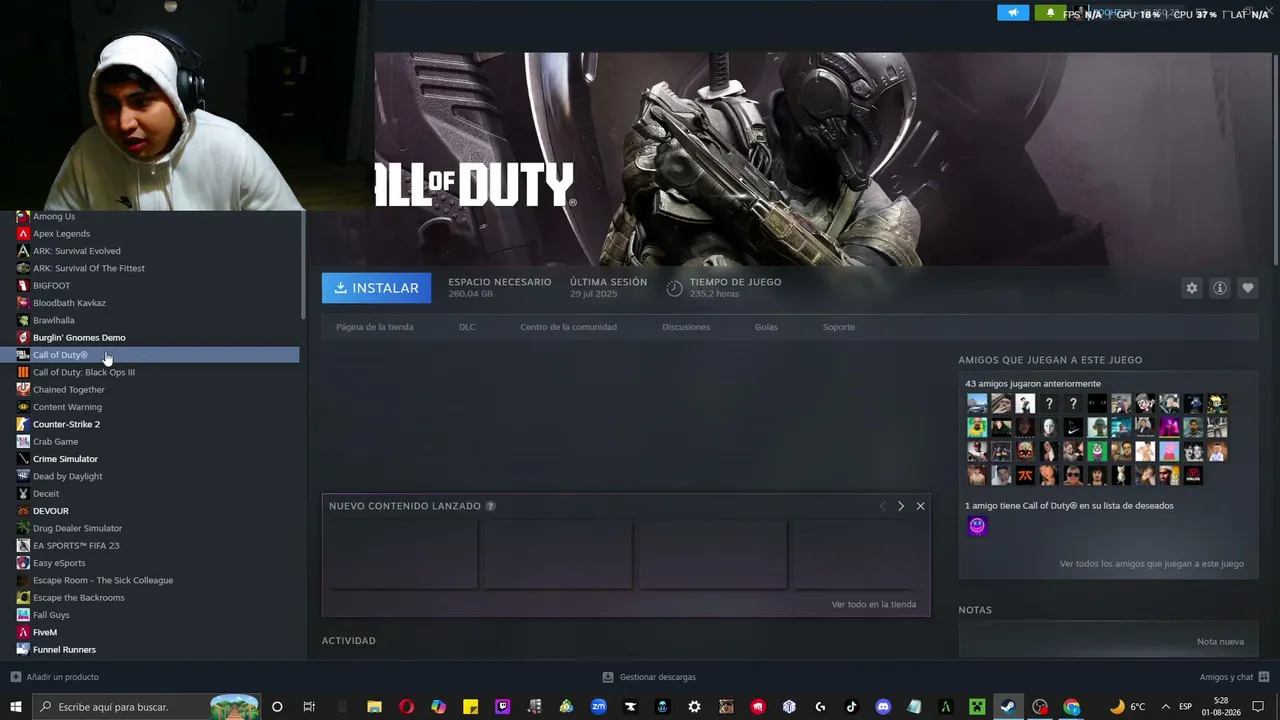Image resolution: width=1280 pixels, height=720 pixels.
Task: Click Ver todo en la tienda link
Action: click(874, 604)
